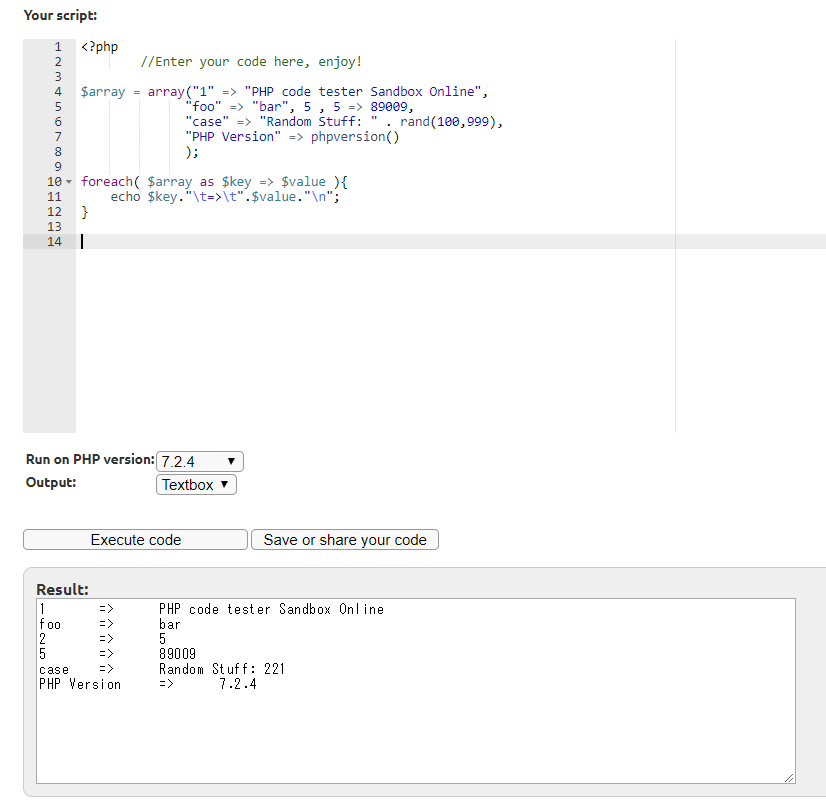Click the $array variable on line 4
The image size is (826, 808).
click(x=103, y=92)
